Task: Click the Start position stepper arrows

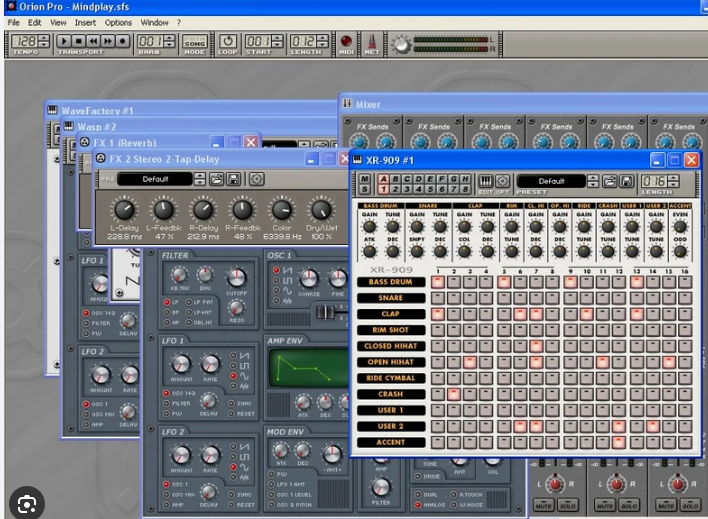Action: 278,41
